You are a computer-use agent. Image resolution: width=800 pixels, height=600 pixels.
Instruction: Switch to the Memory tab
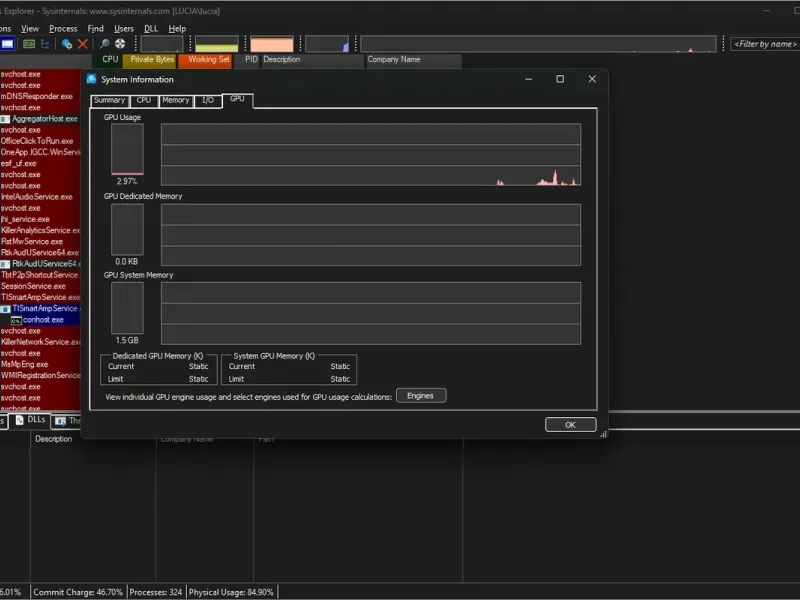176,101
